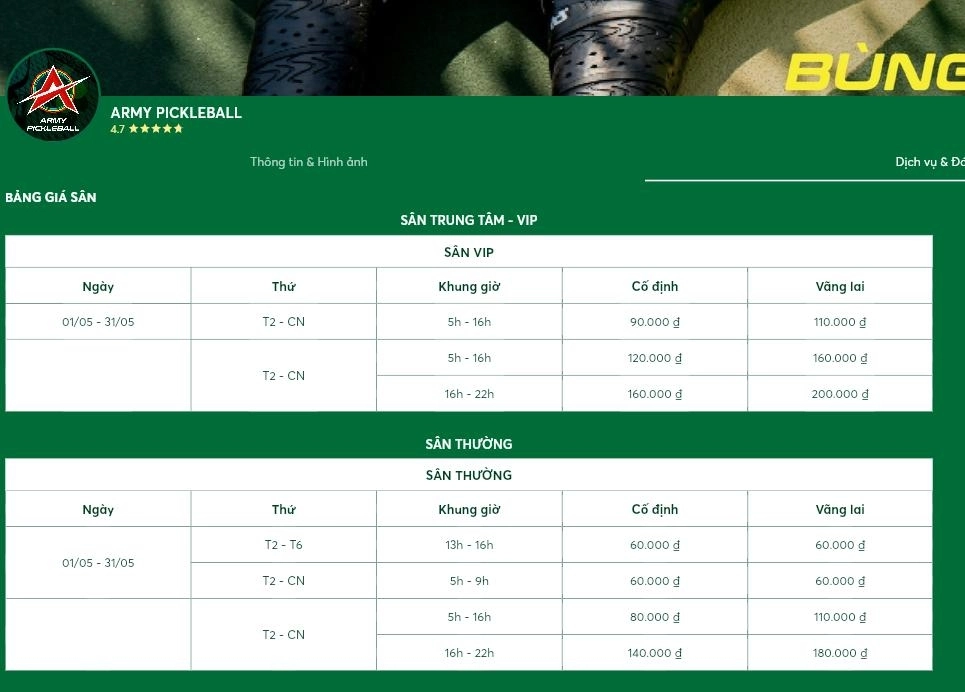Viewport: 965px width, 692px height.
Task: Click the 200.000 đ VIP evening price
Action: coord(839,394)
